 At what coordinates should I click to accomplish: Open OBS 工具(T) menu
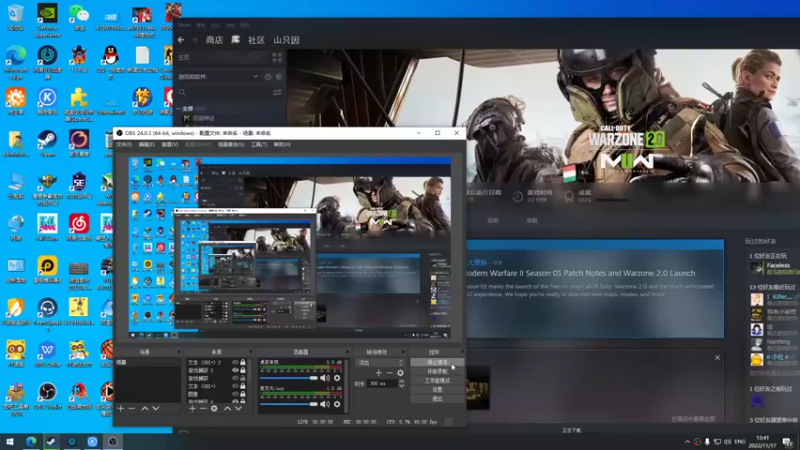point(259,145)
